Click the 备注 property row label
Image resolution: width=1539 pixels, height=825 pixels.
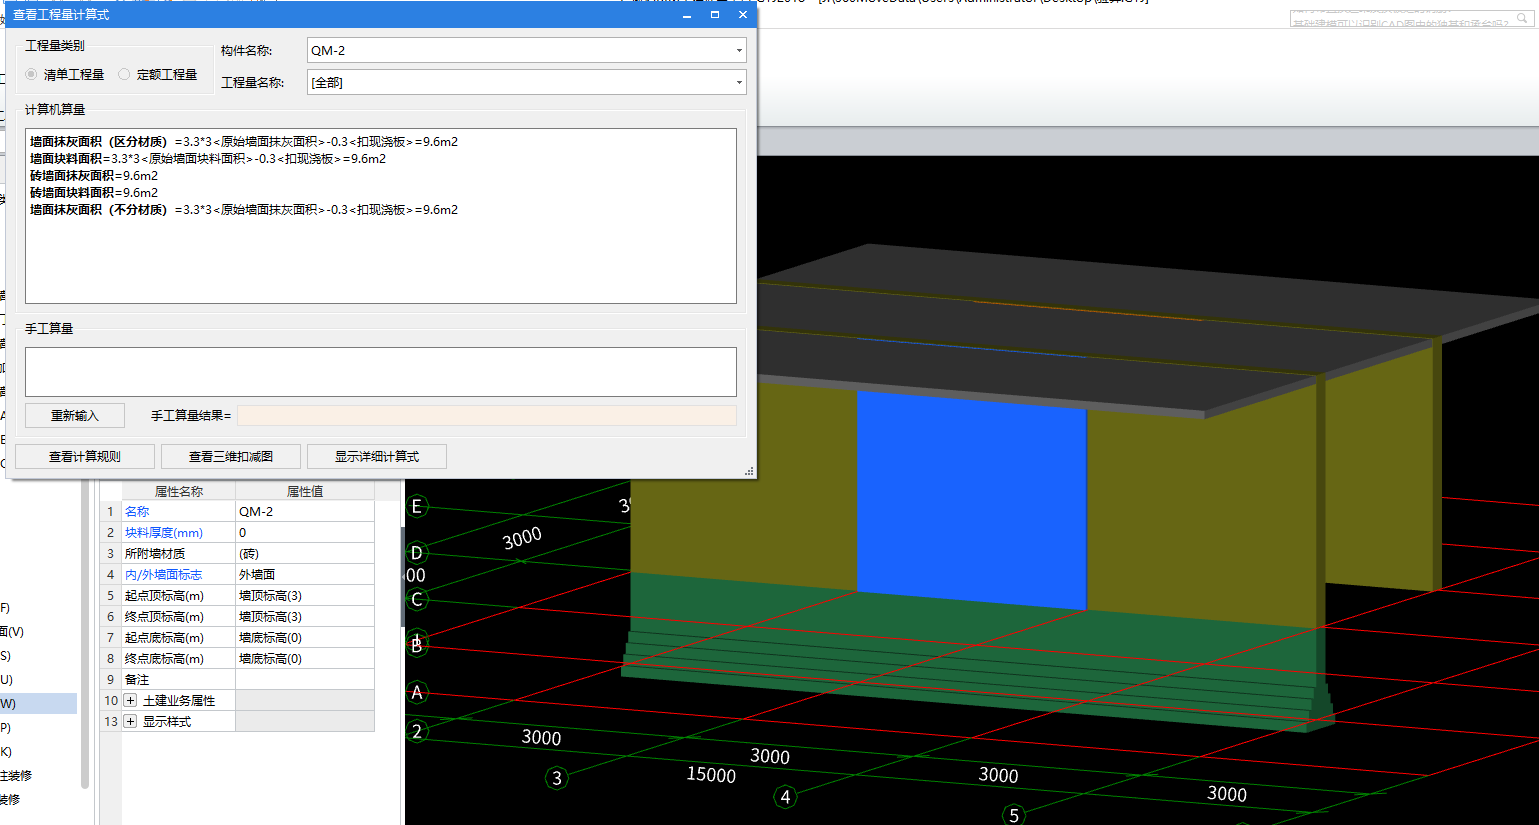[137, 679]
